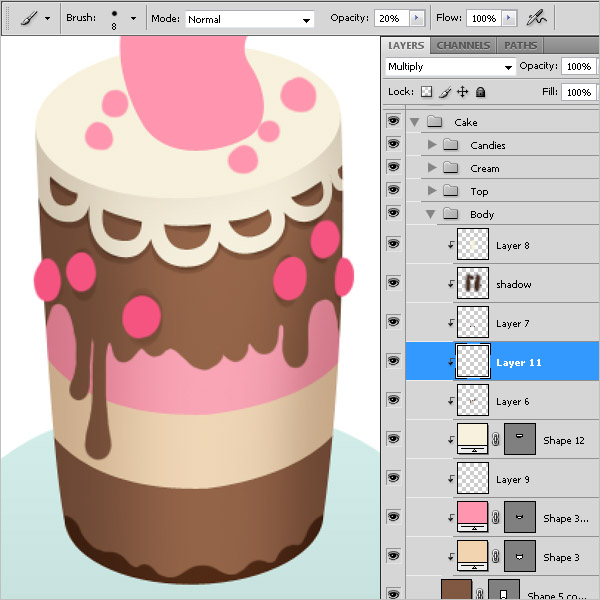The width and height of the screenshot is (600, 600).
Task: Hide the Cream group visibility eye
Action: (x=393, y=167)
